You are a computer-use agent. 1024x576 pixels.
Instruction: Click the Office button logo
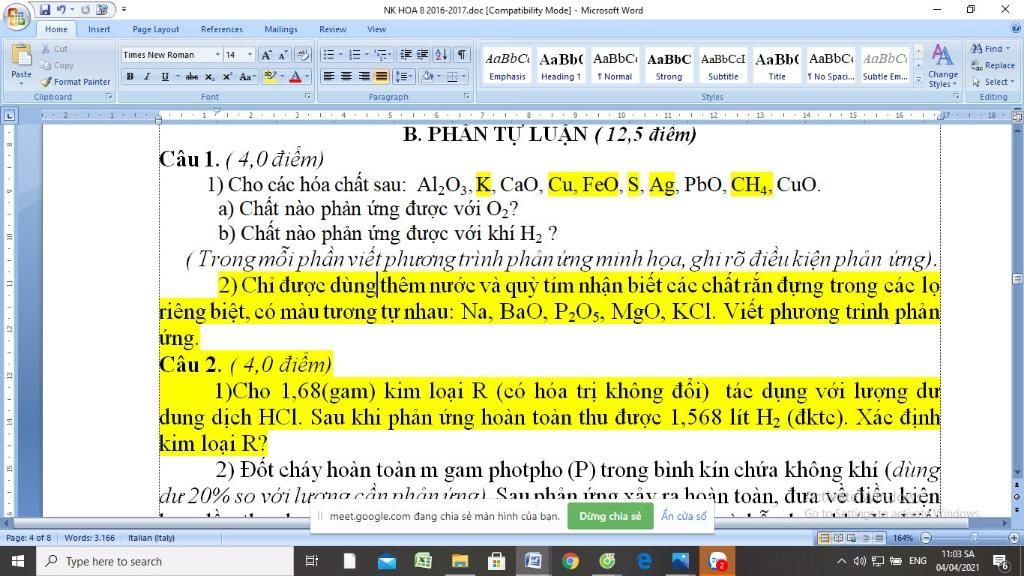pyautogui.click(x=16, y=16)
